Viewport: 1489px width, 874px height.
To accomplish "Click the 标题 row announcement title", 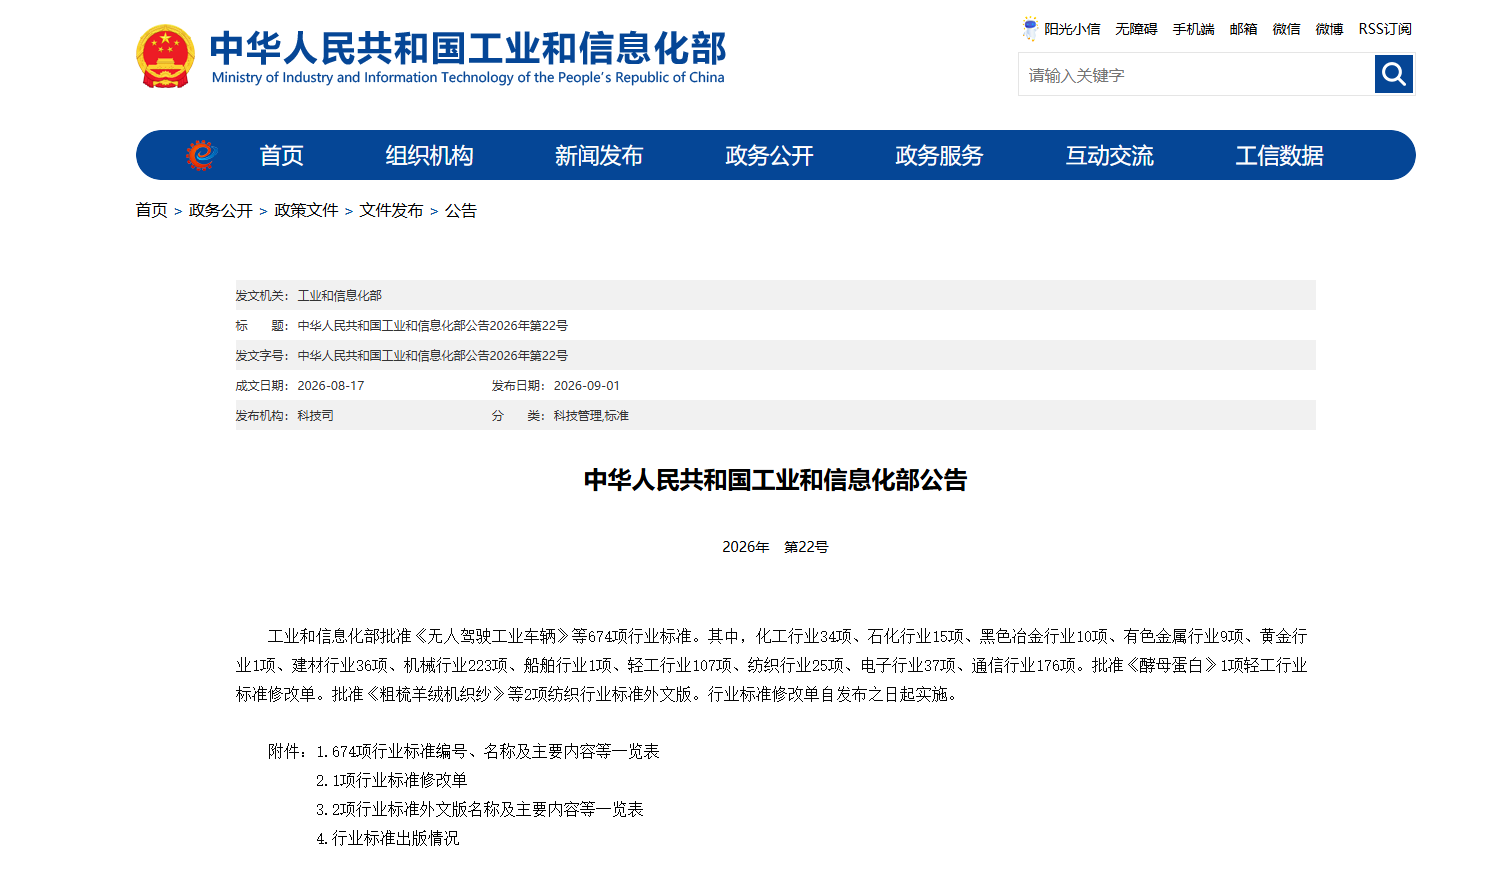I will click(x=432, y=325).
